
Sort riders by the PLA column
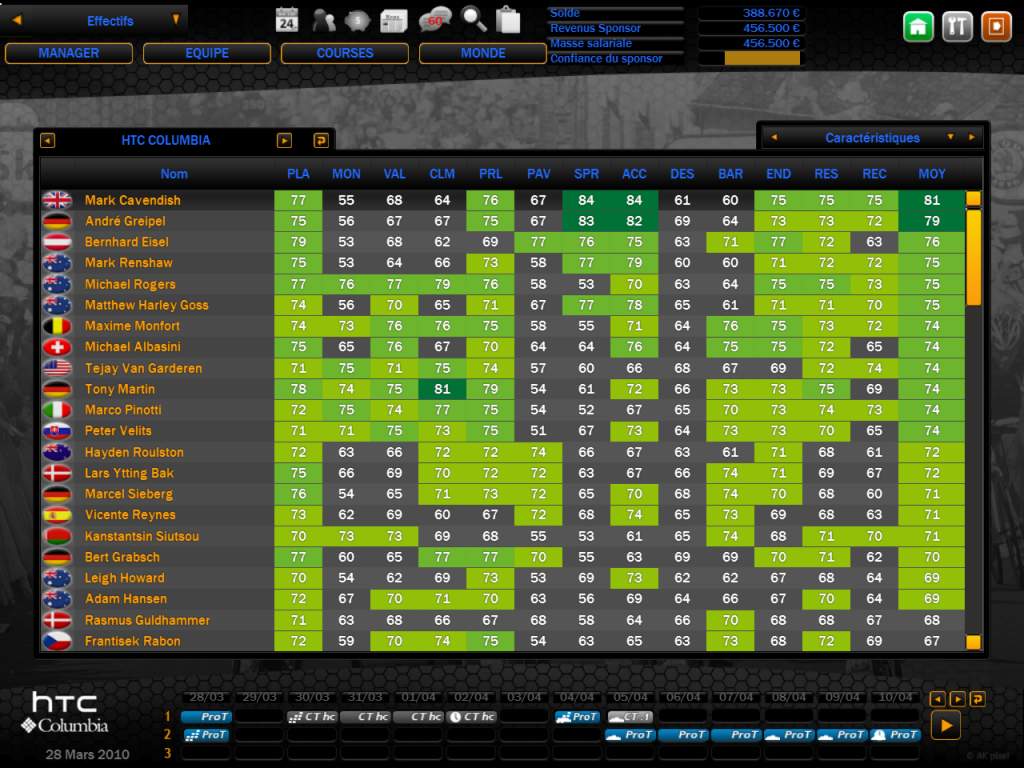coord(298,174)
